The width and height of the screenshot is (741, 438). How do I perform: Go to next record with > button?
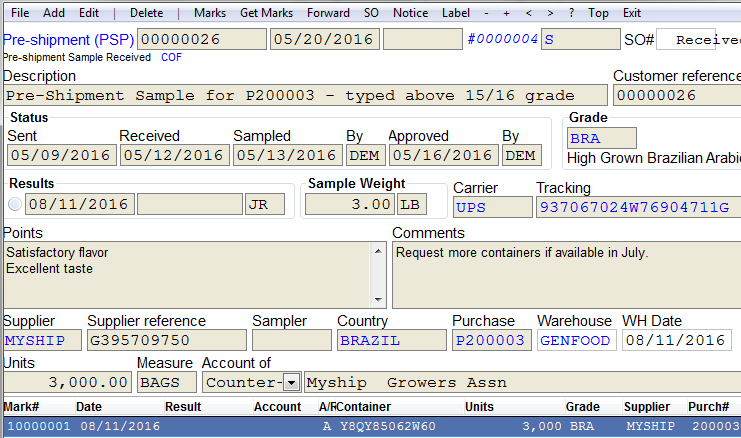pos(550,13)
